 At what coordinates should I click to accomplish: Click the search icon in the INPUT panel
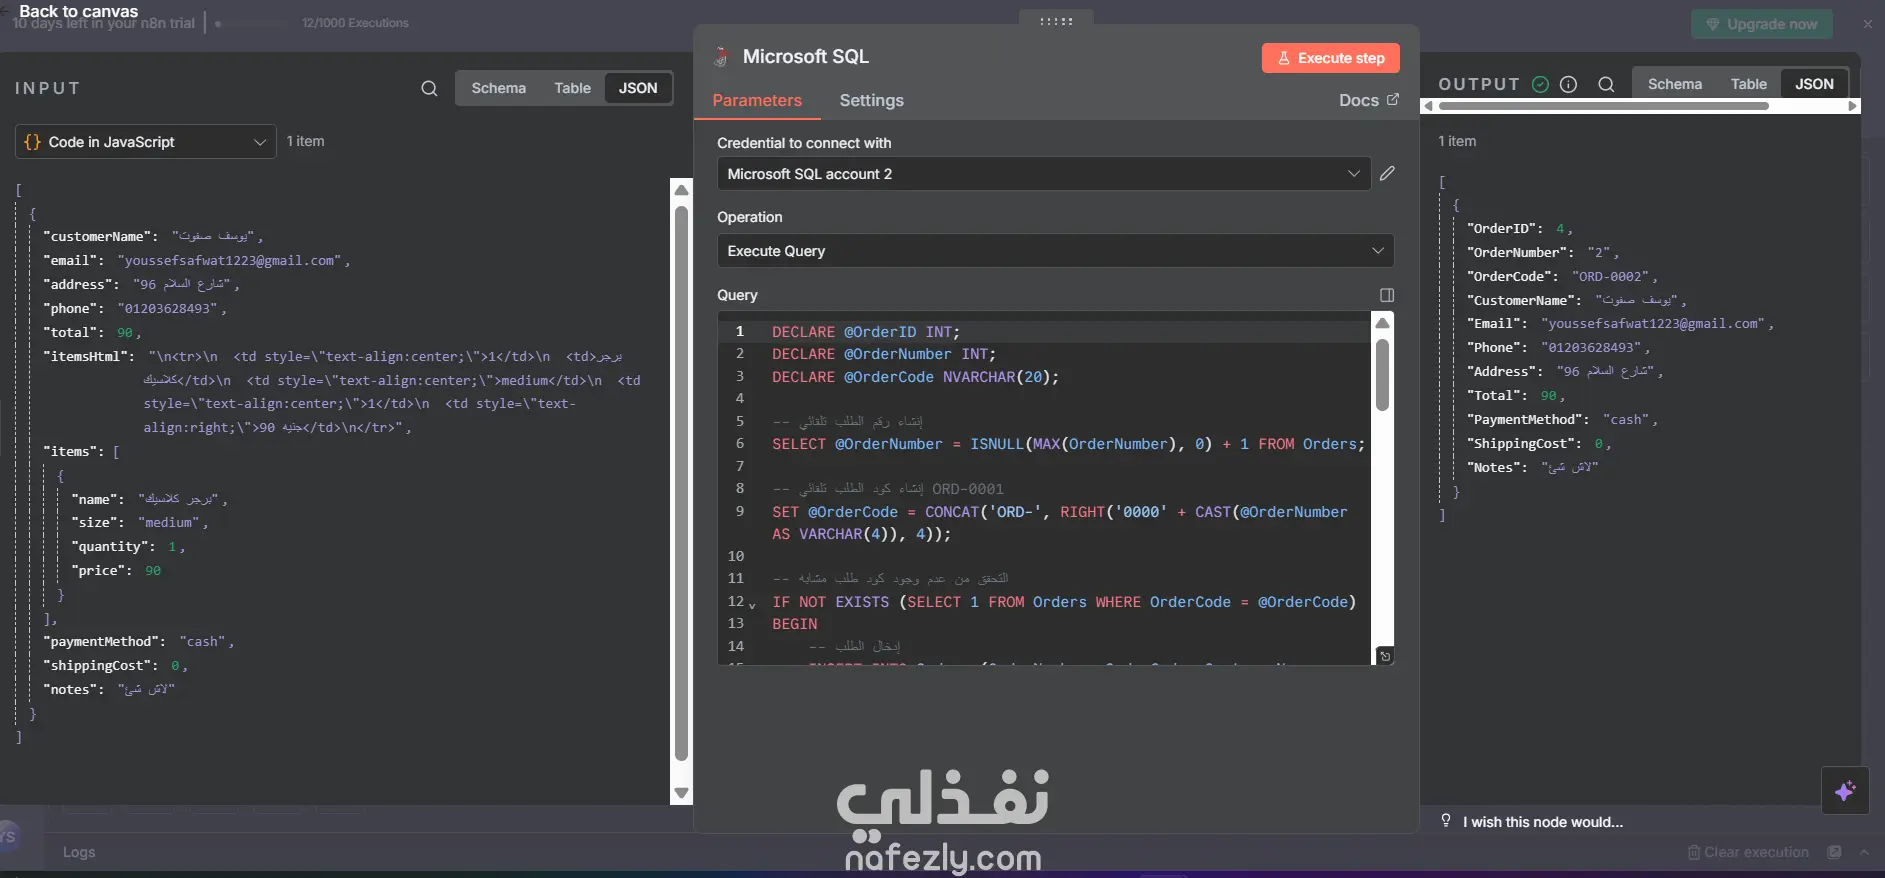pos(429,88)
